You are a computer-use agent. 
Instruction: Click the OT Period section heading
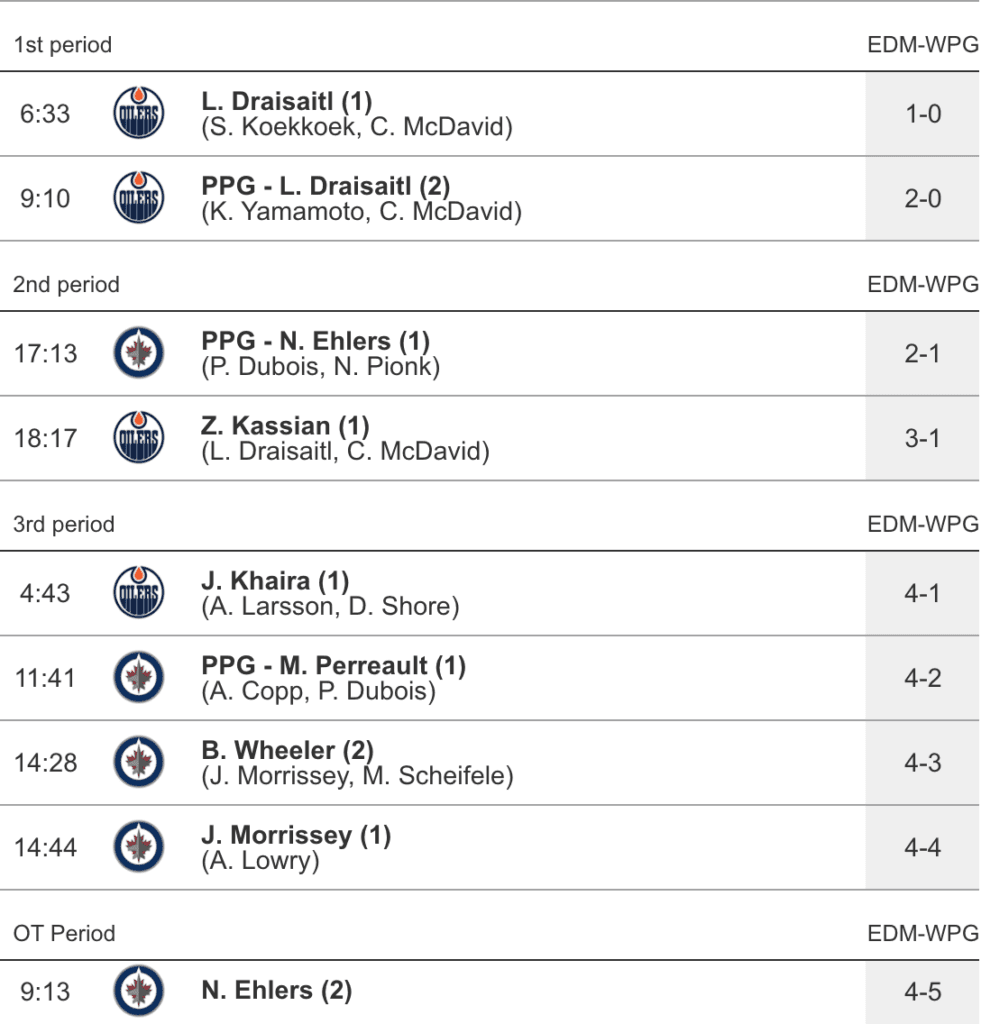64,933
